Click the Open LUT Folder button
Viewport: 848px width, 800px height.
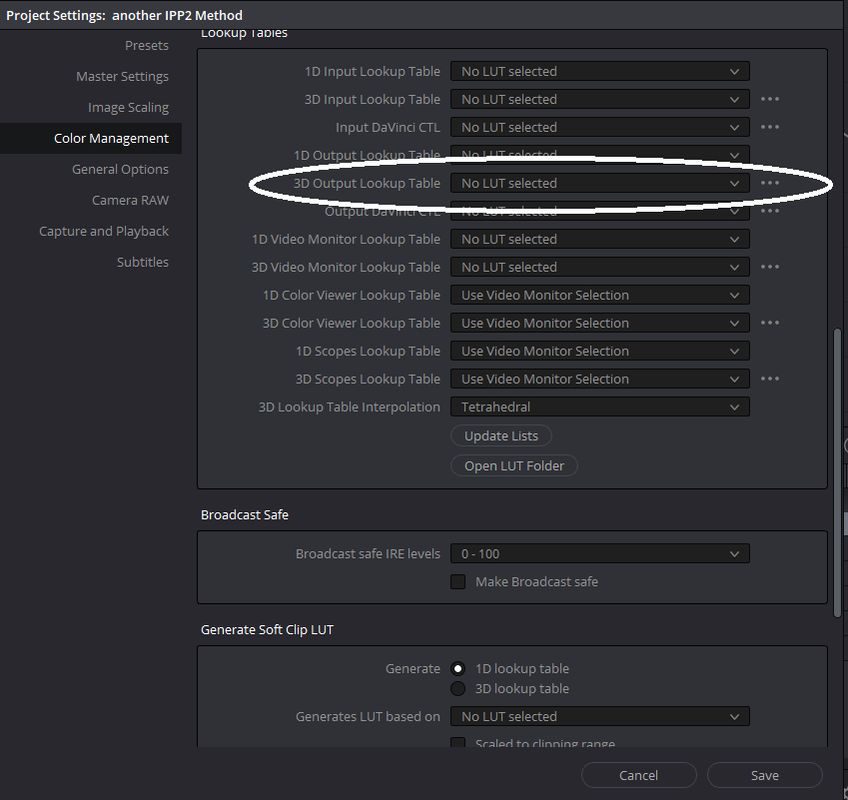click(x=514, y=466)
